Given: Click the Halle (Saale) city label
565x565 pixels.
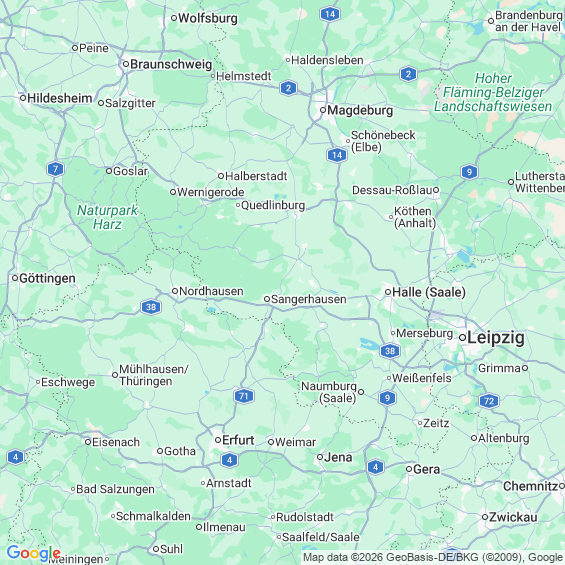Looking at the screenshot, I should click(x=429, y=292).
